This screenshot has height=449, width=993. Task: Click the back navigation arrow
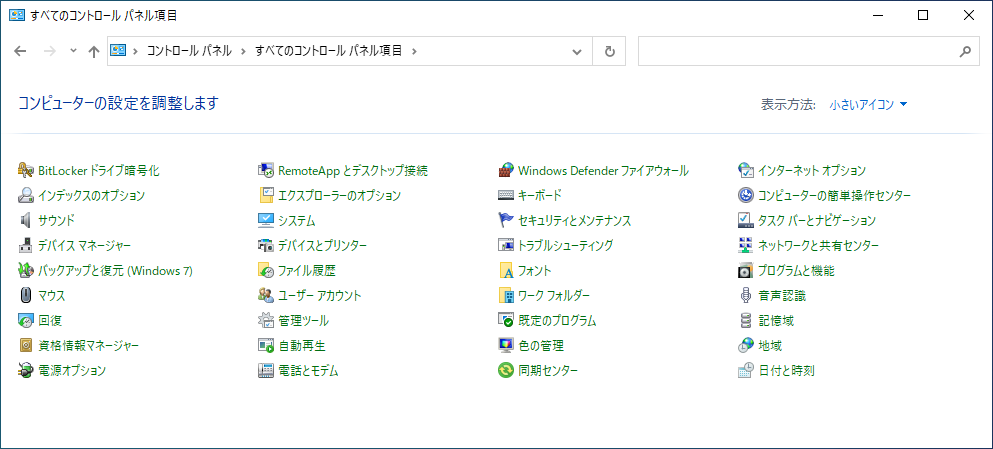[21, 51]
